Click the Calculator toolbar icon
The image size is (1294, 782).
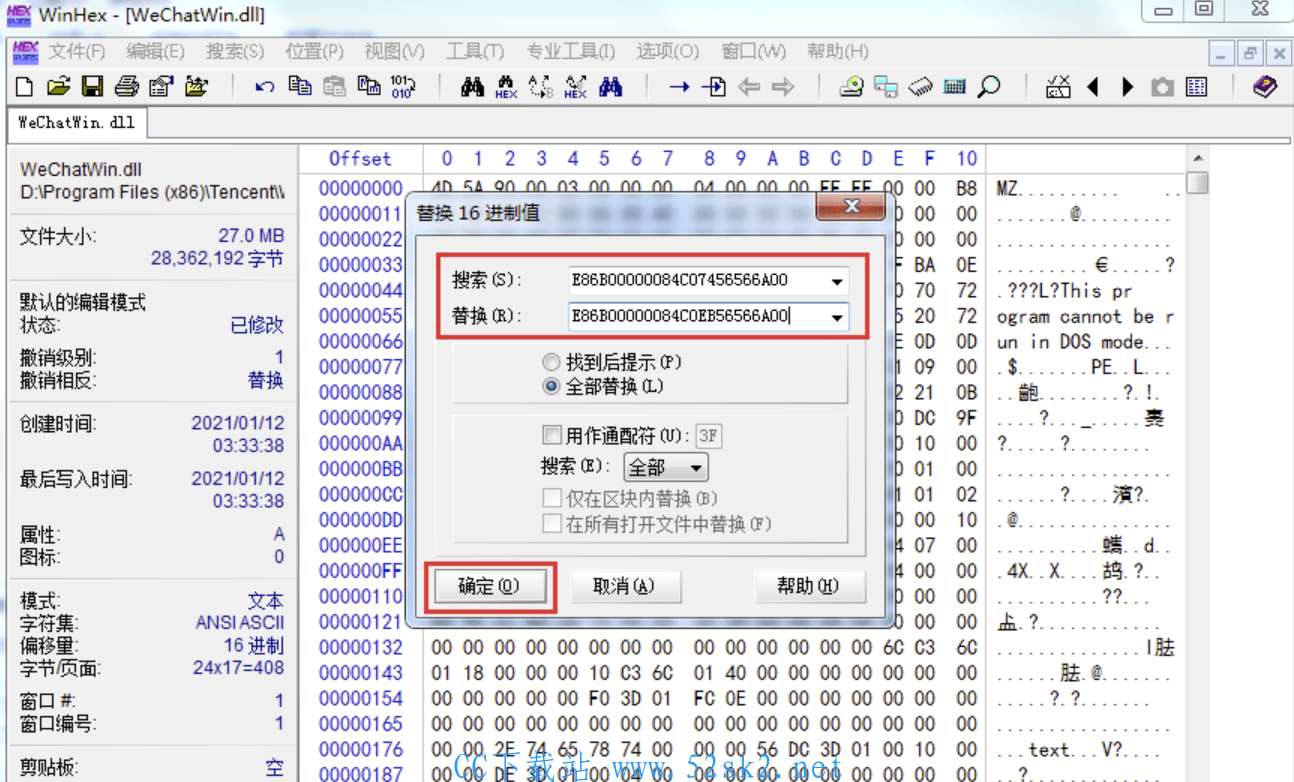tap(955, 87)
